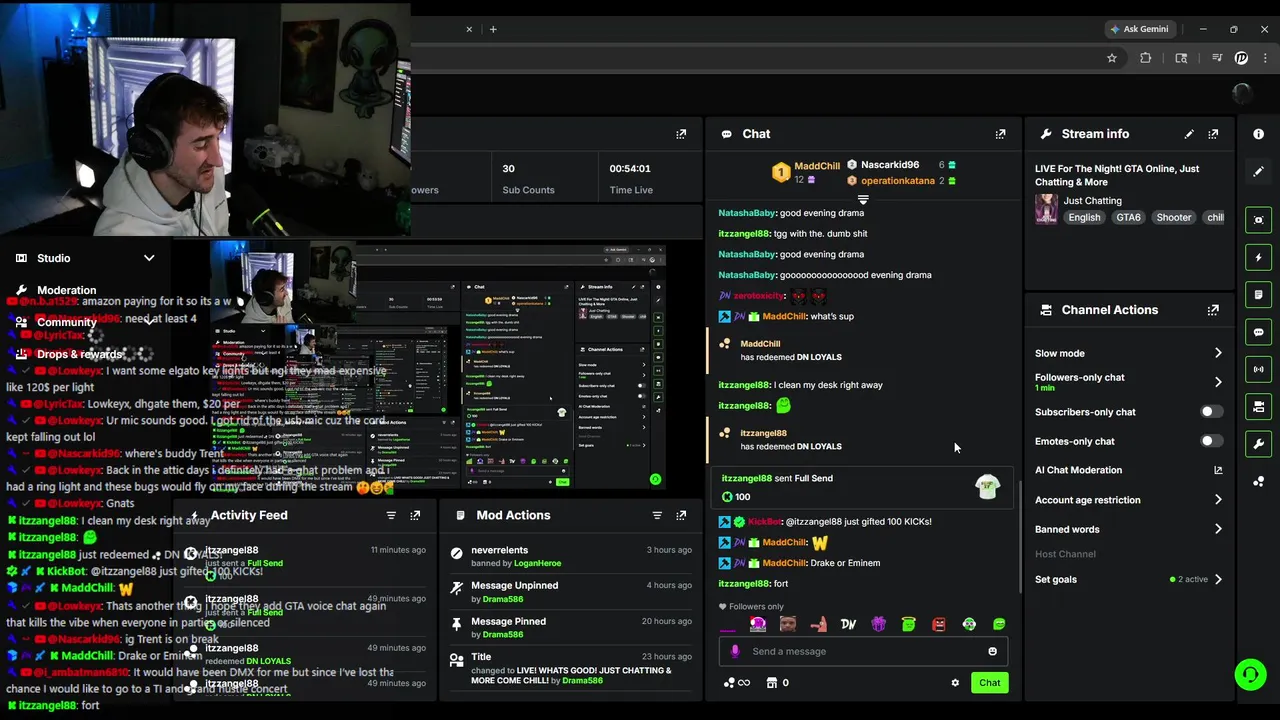Click the purple microphone icon in chat input
1280x720 pixels.
pyautogui.click(x=735, y=651)
